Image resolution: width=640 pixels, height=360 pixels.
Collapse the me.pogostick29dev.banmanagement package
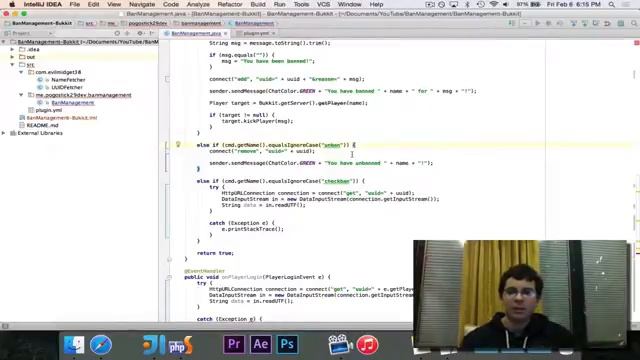(21, 95)
